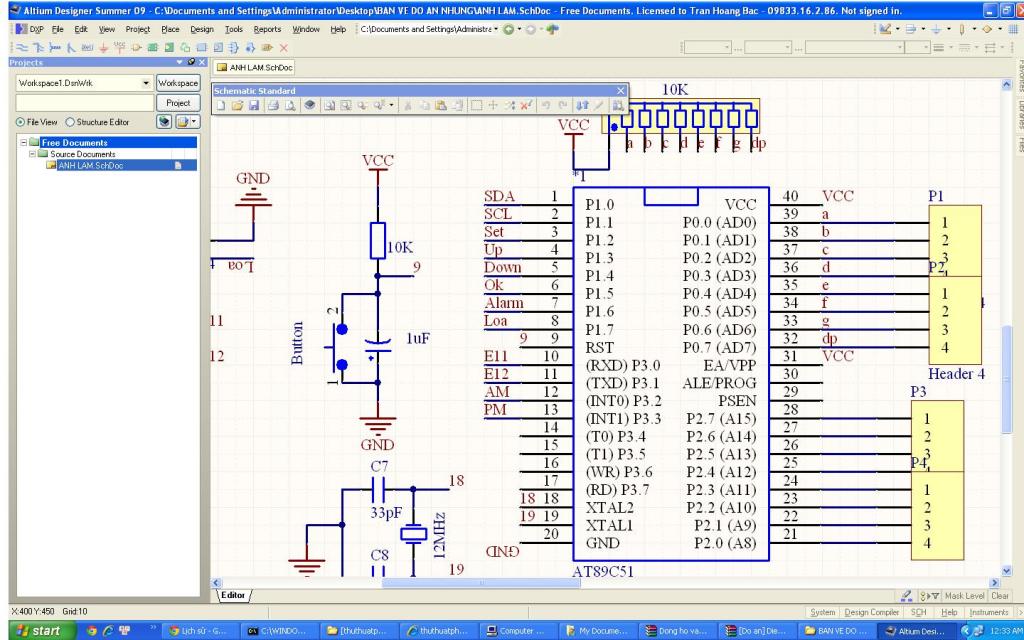Click the Windows Start button
The image size is (1024, 640).
point(36,631)
